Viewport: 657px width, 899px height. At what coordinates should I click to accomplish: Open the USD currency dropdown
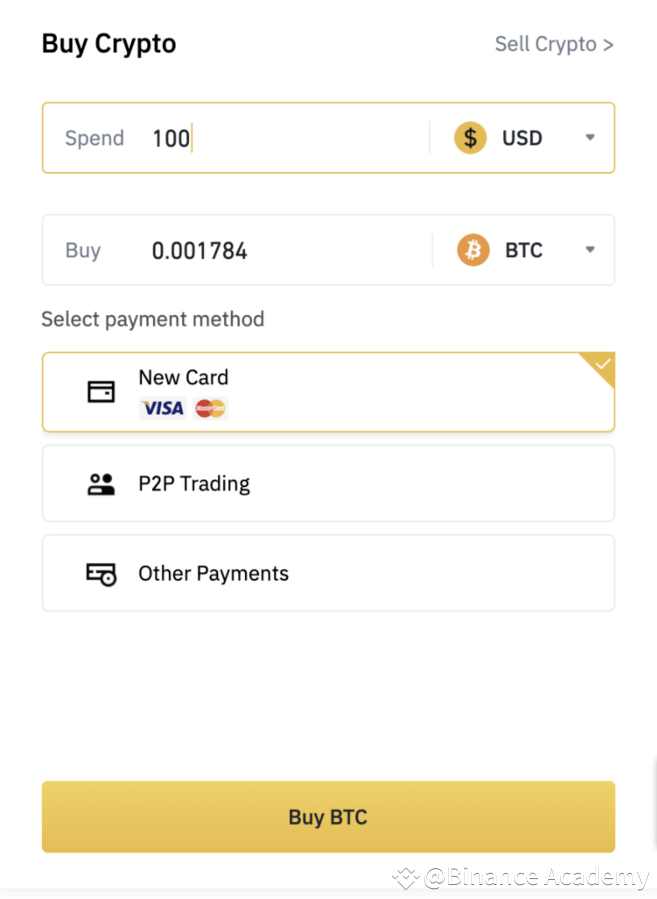589,138
